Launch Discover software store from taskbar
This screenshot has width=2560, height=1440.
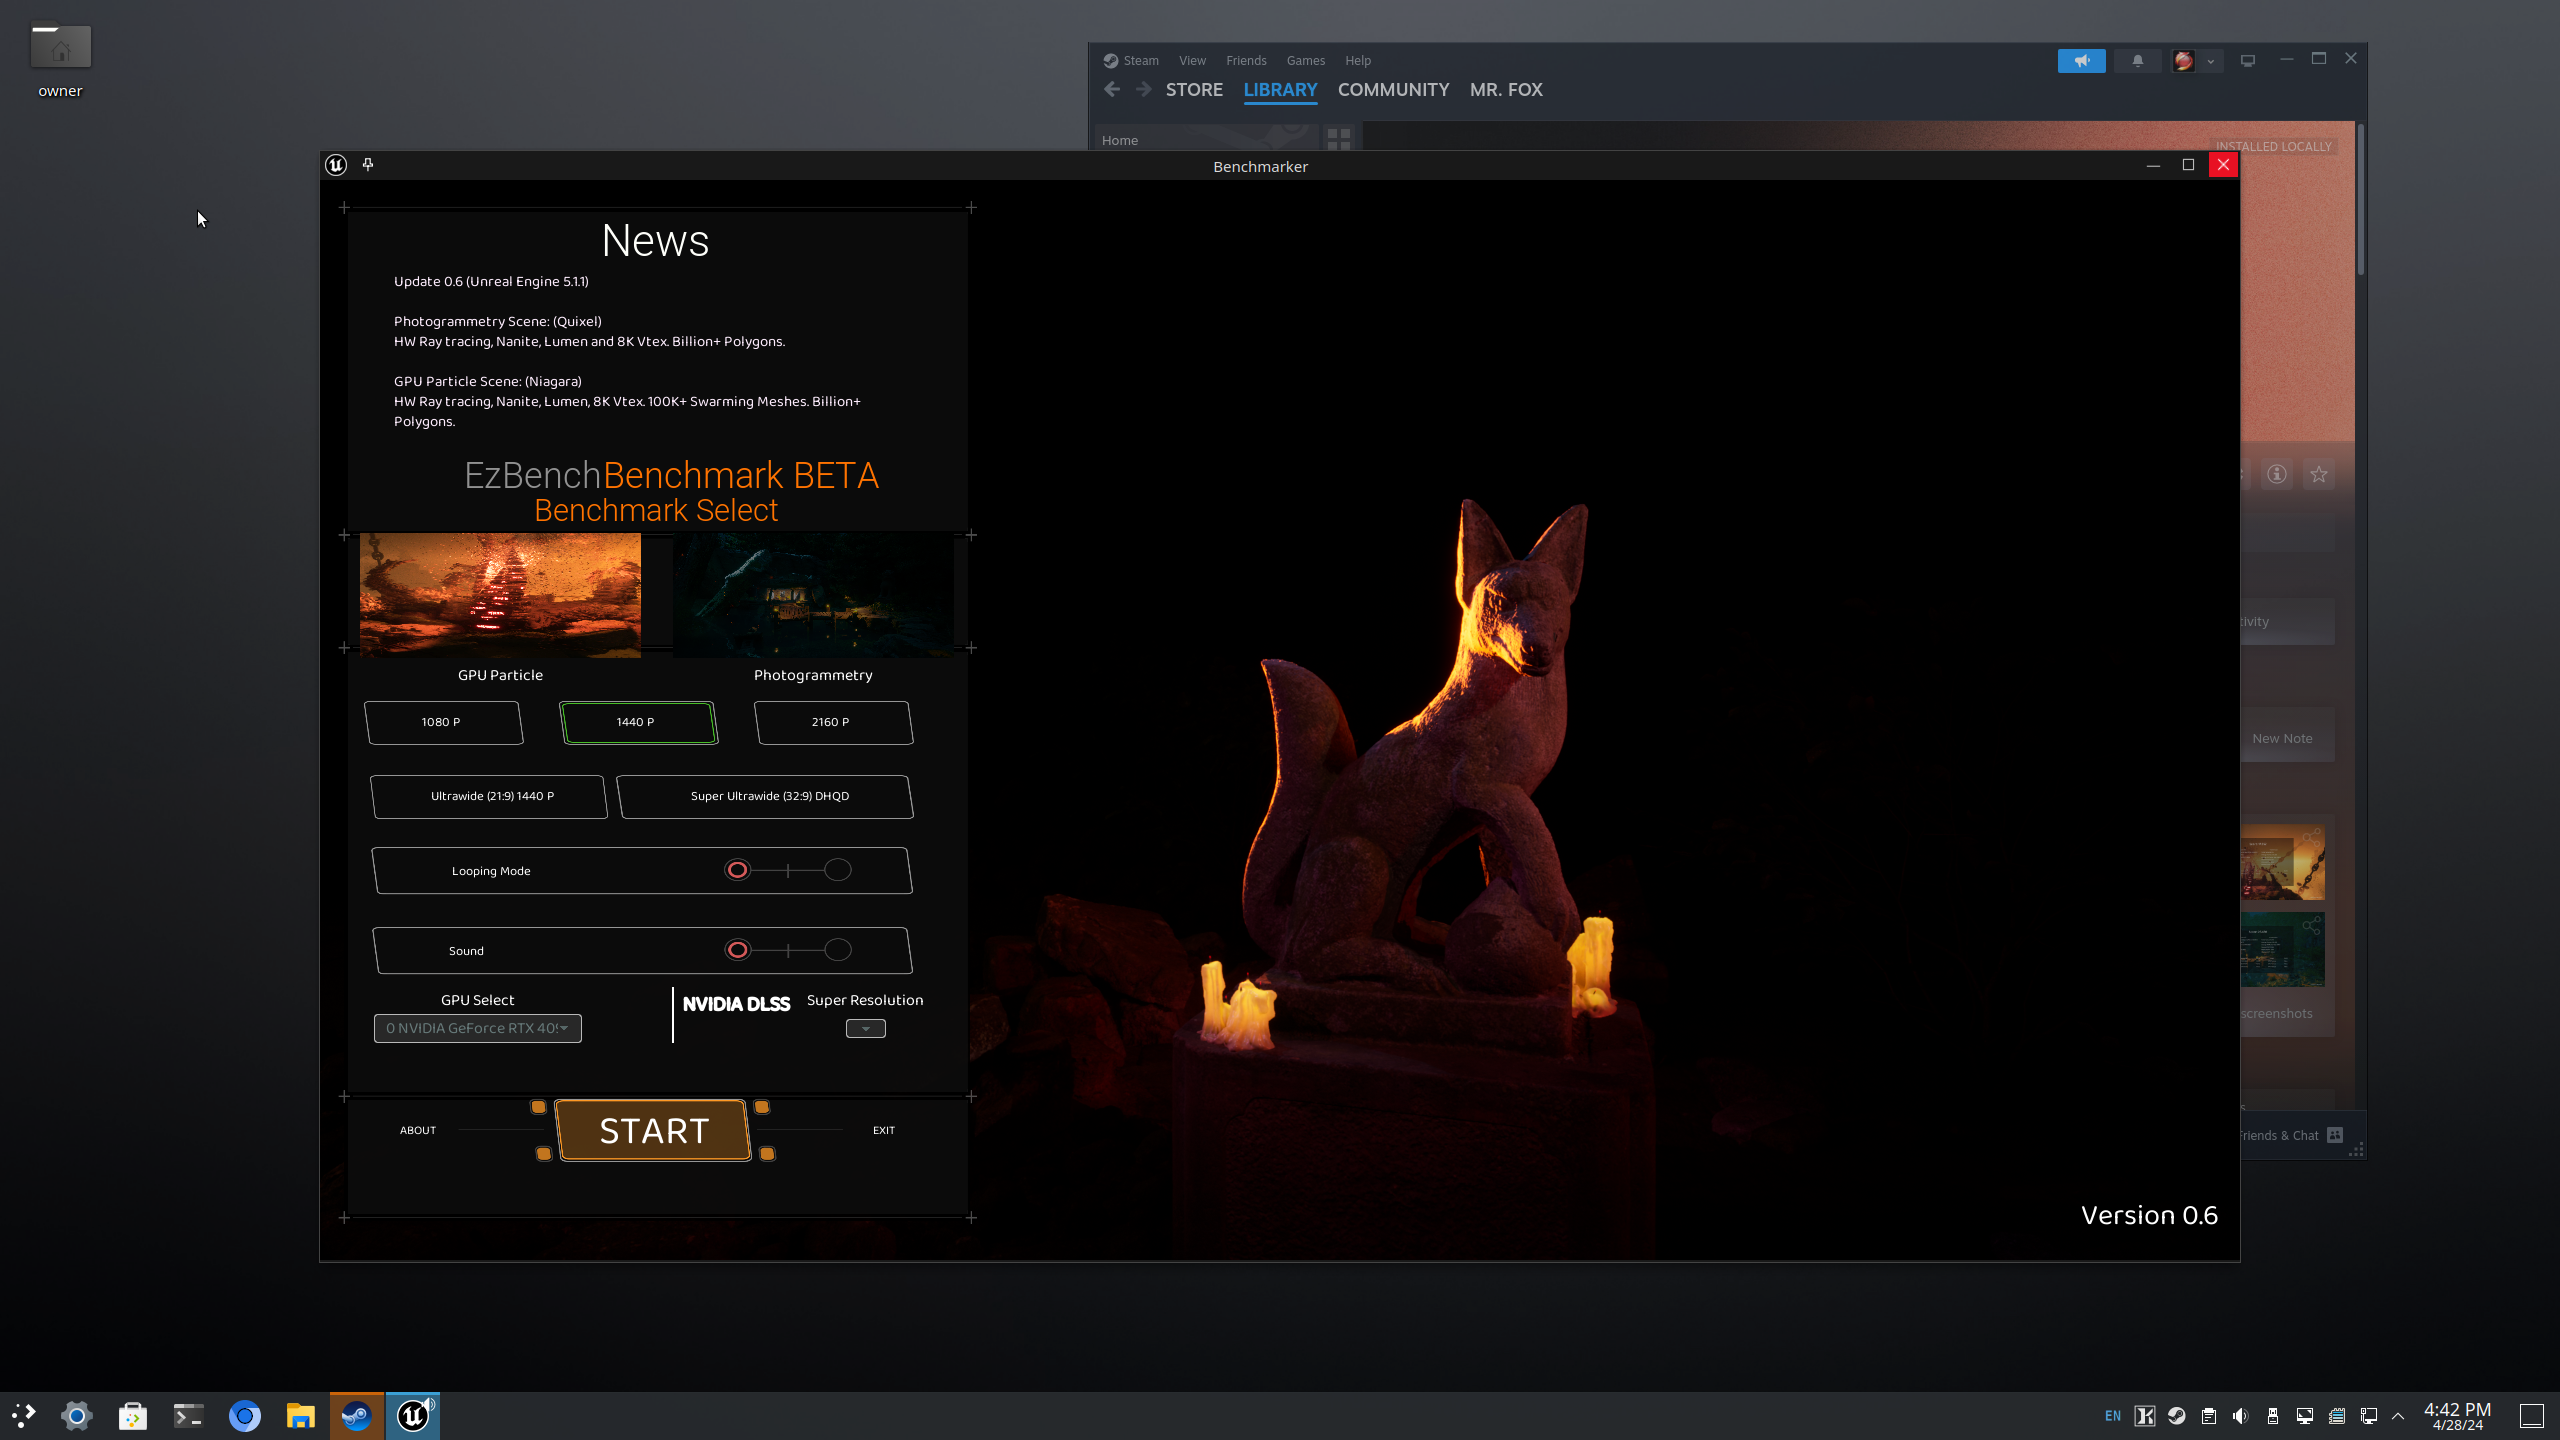coord(133,1416)
